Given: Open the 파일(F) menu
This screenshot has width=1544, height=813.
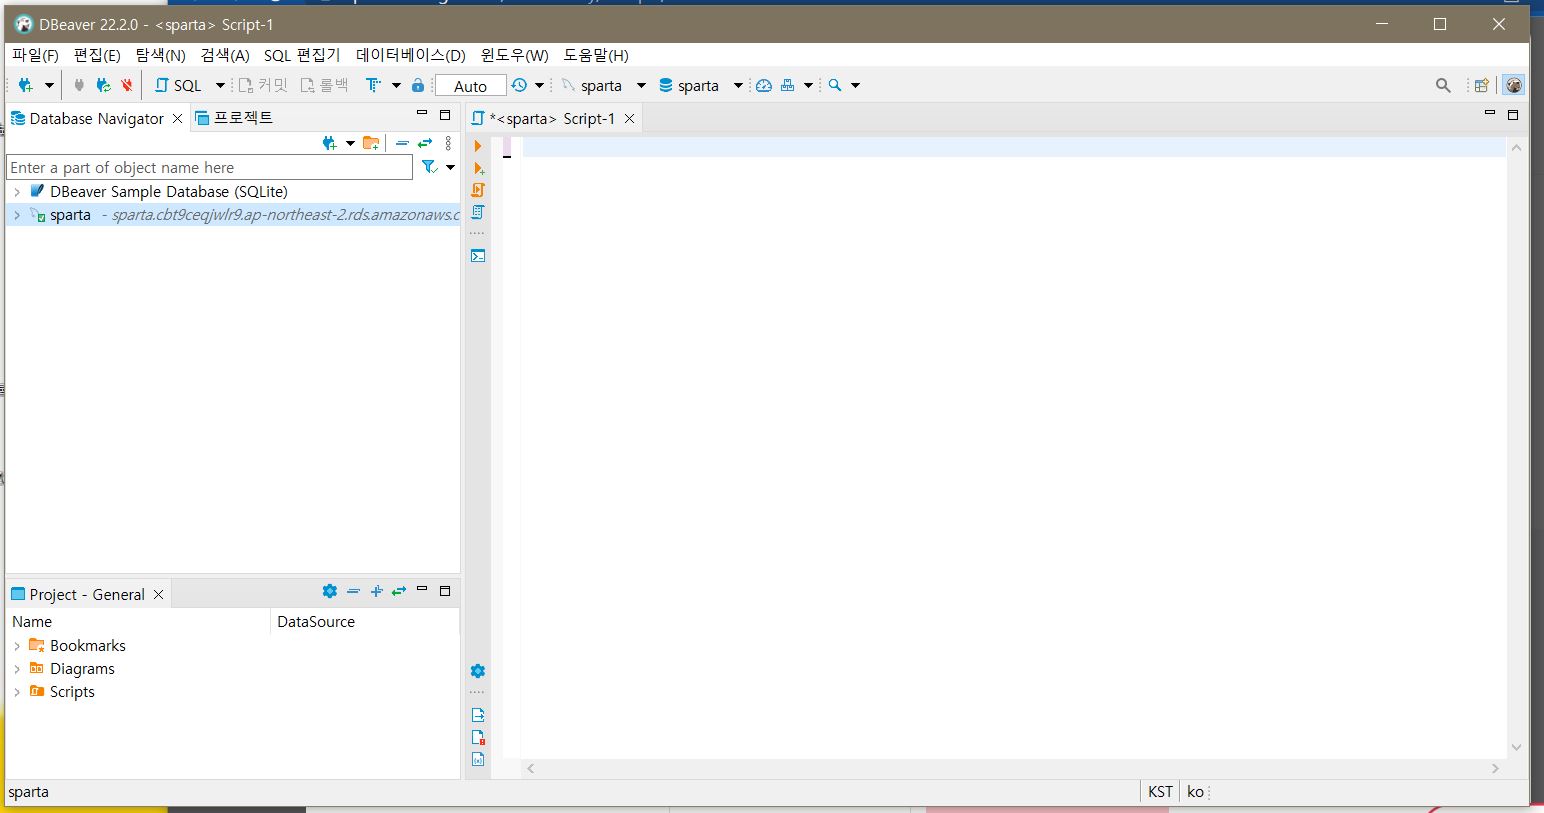Looking at the screenshot, I should pos(35,55).
